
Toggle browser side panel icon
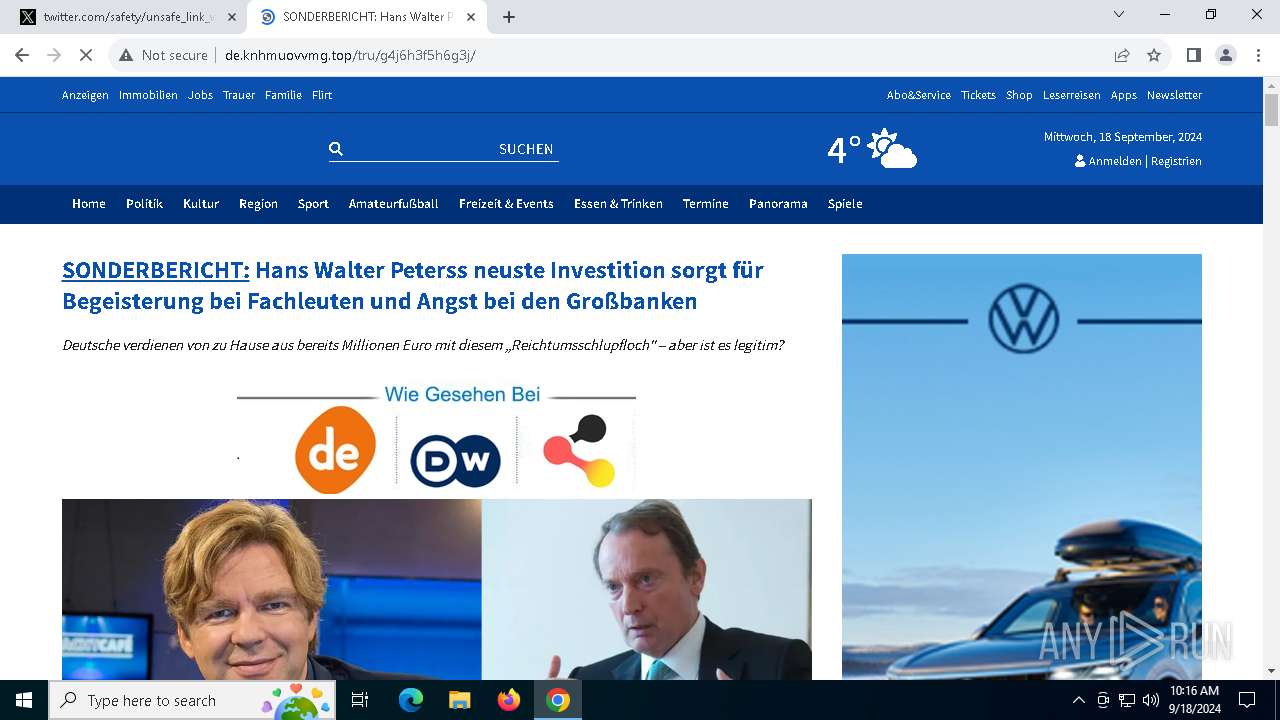(x=1193, y=55)
